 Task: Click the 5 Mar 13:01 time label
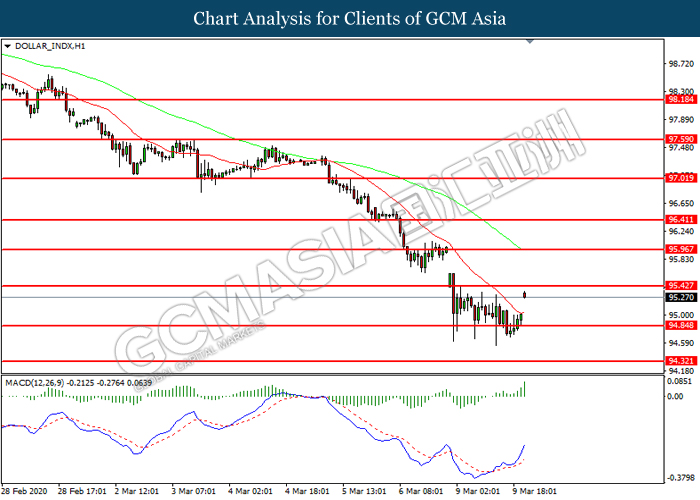click(x=364, y=491)
